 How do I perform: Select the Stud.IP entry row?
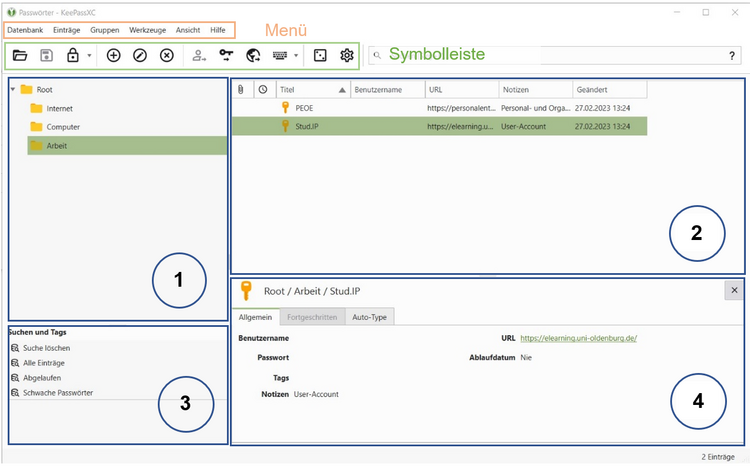(440, 126)
